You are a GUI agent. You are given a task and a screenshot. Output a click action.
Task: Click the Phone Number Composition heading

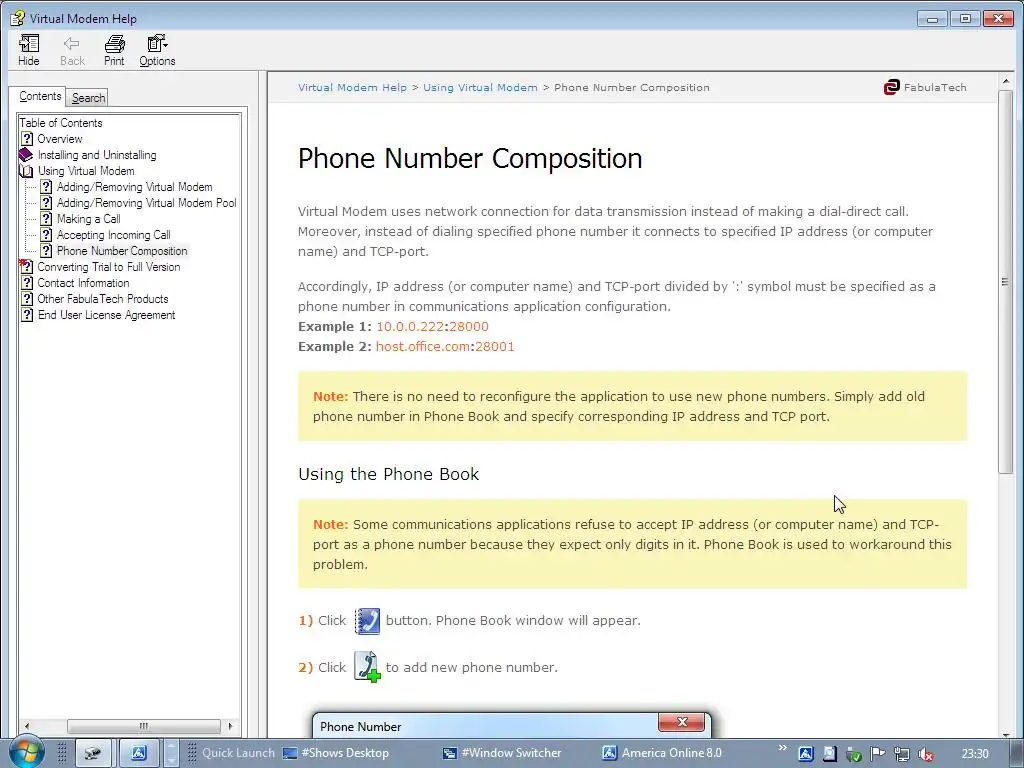470,158
